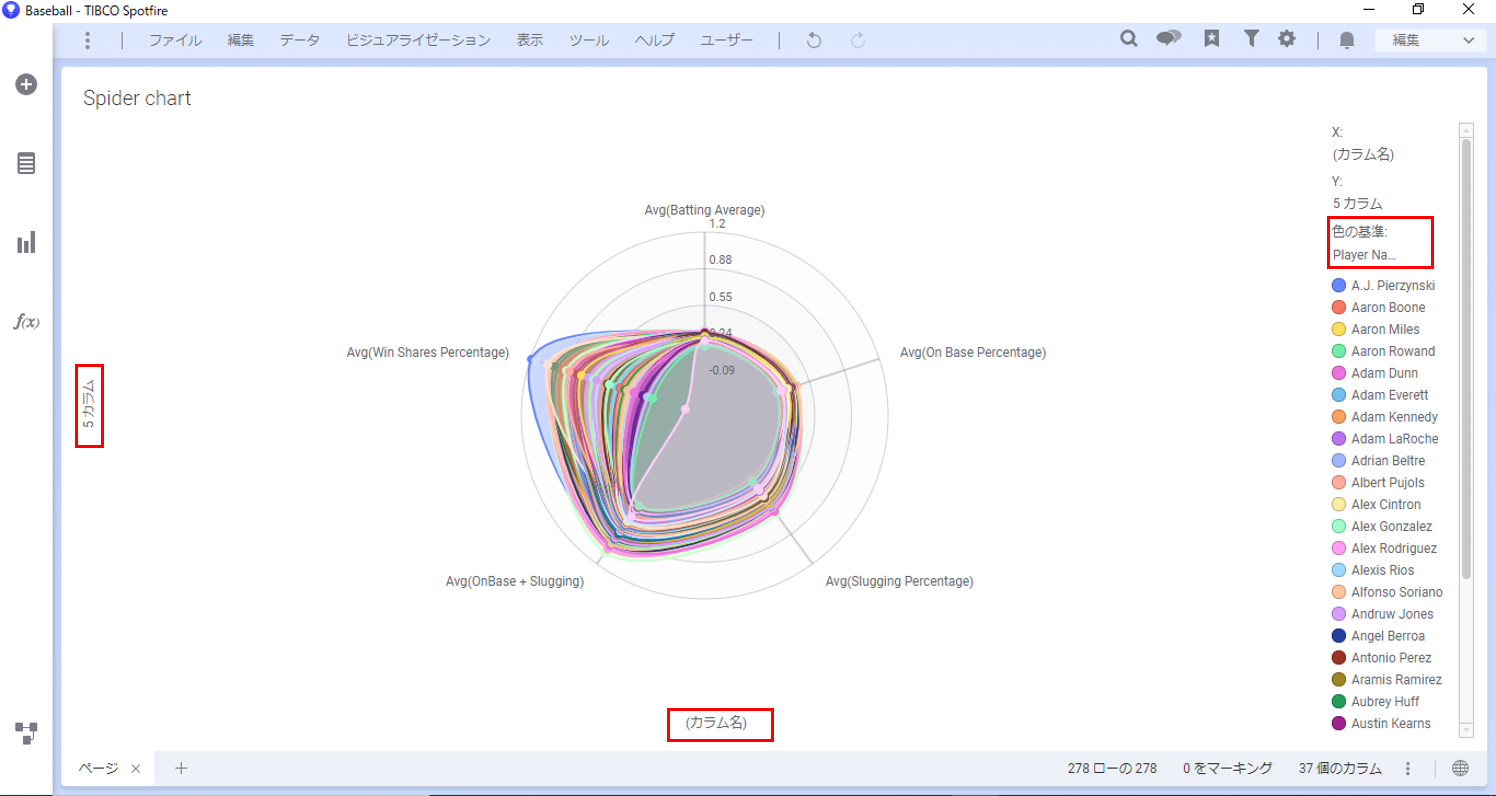The height and width of the screenshot is (796, 1496).
Task: Open the notifications bell icon
Action: click(x=1347, y=40)
